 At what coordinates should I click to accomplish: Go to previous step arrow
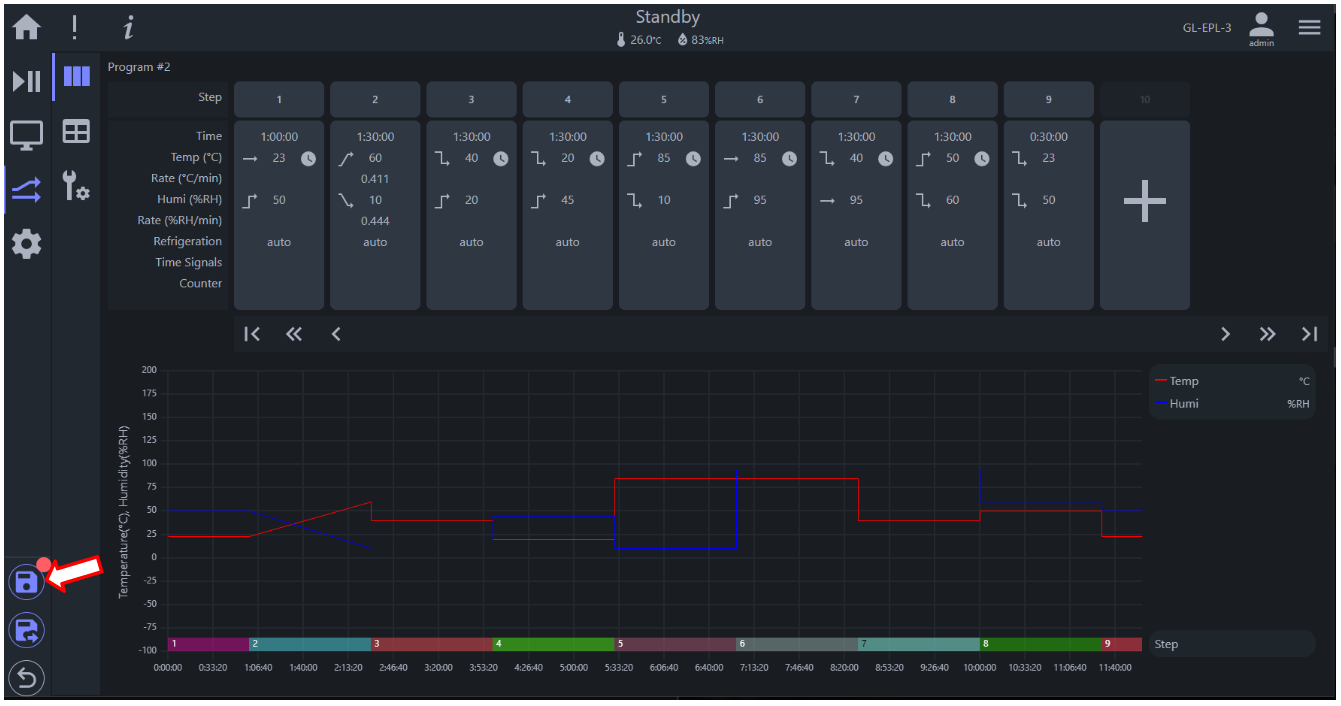tap(336, 334)
